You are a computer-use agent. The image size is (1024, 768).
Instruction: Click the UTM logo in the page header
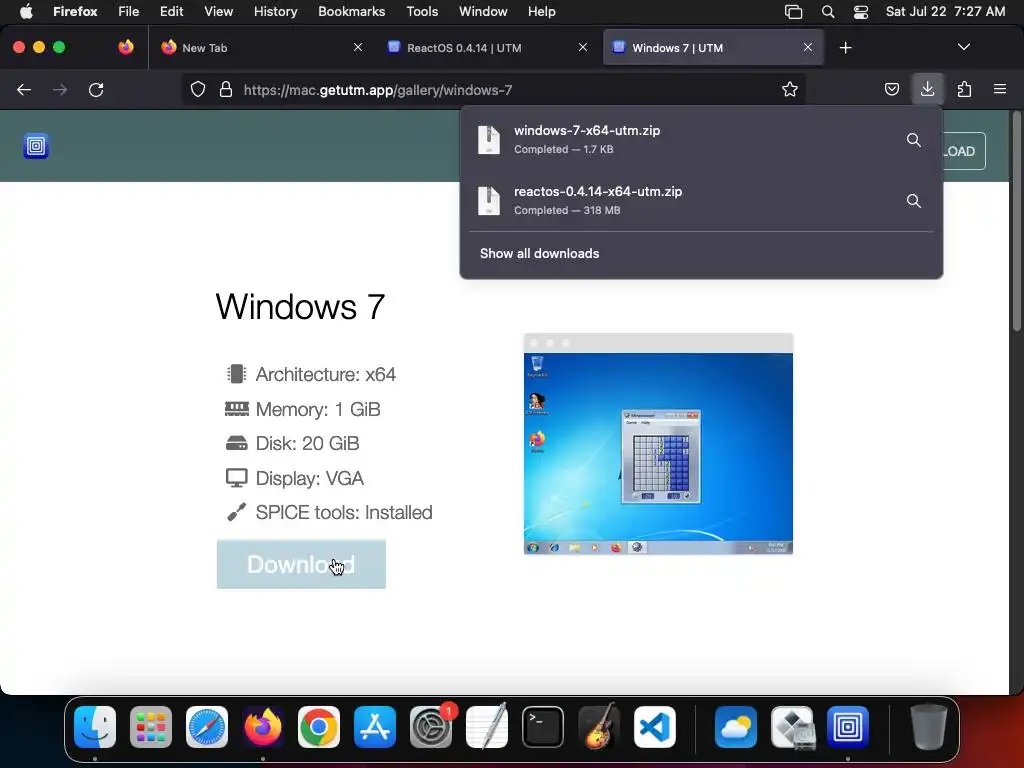36,146
